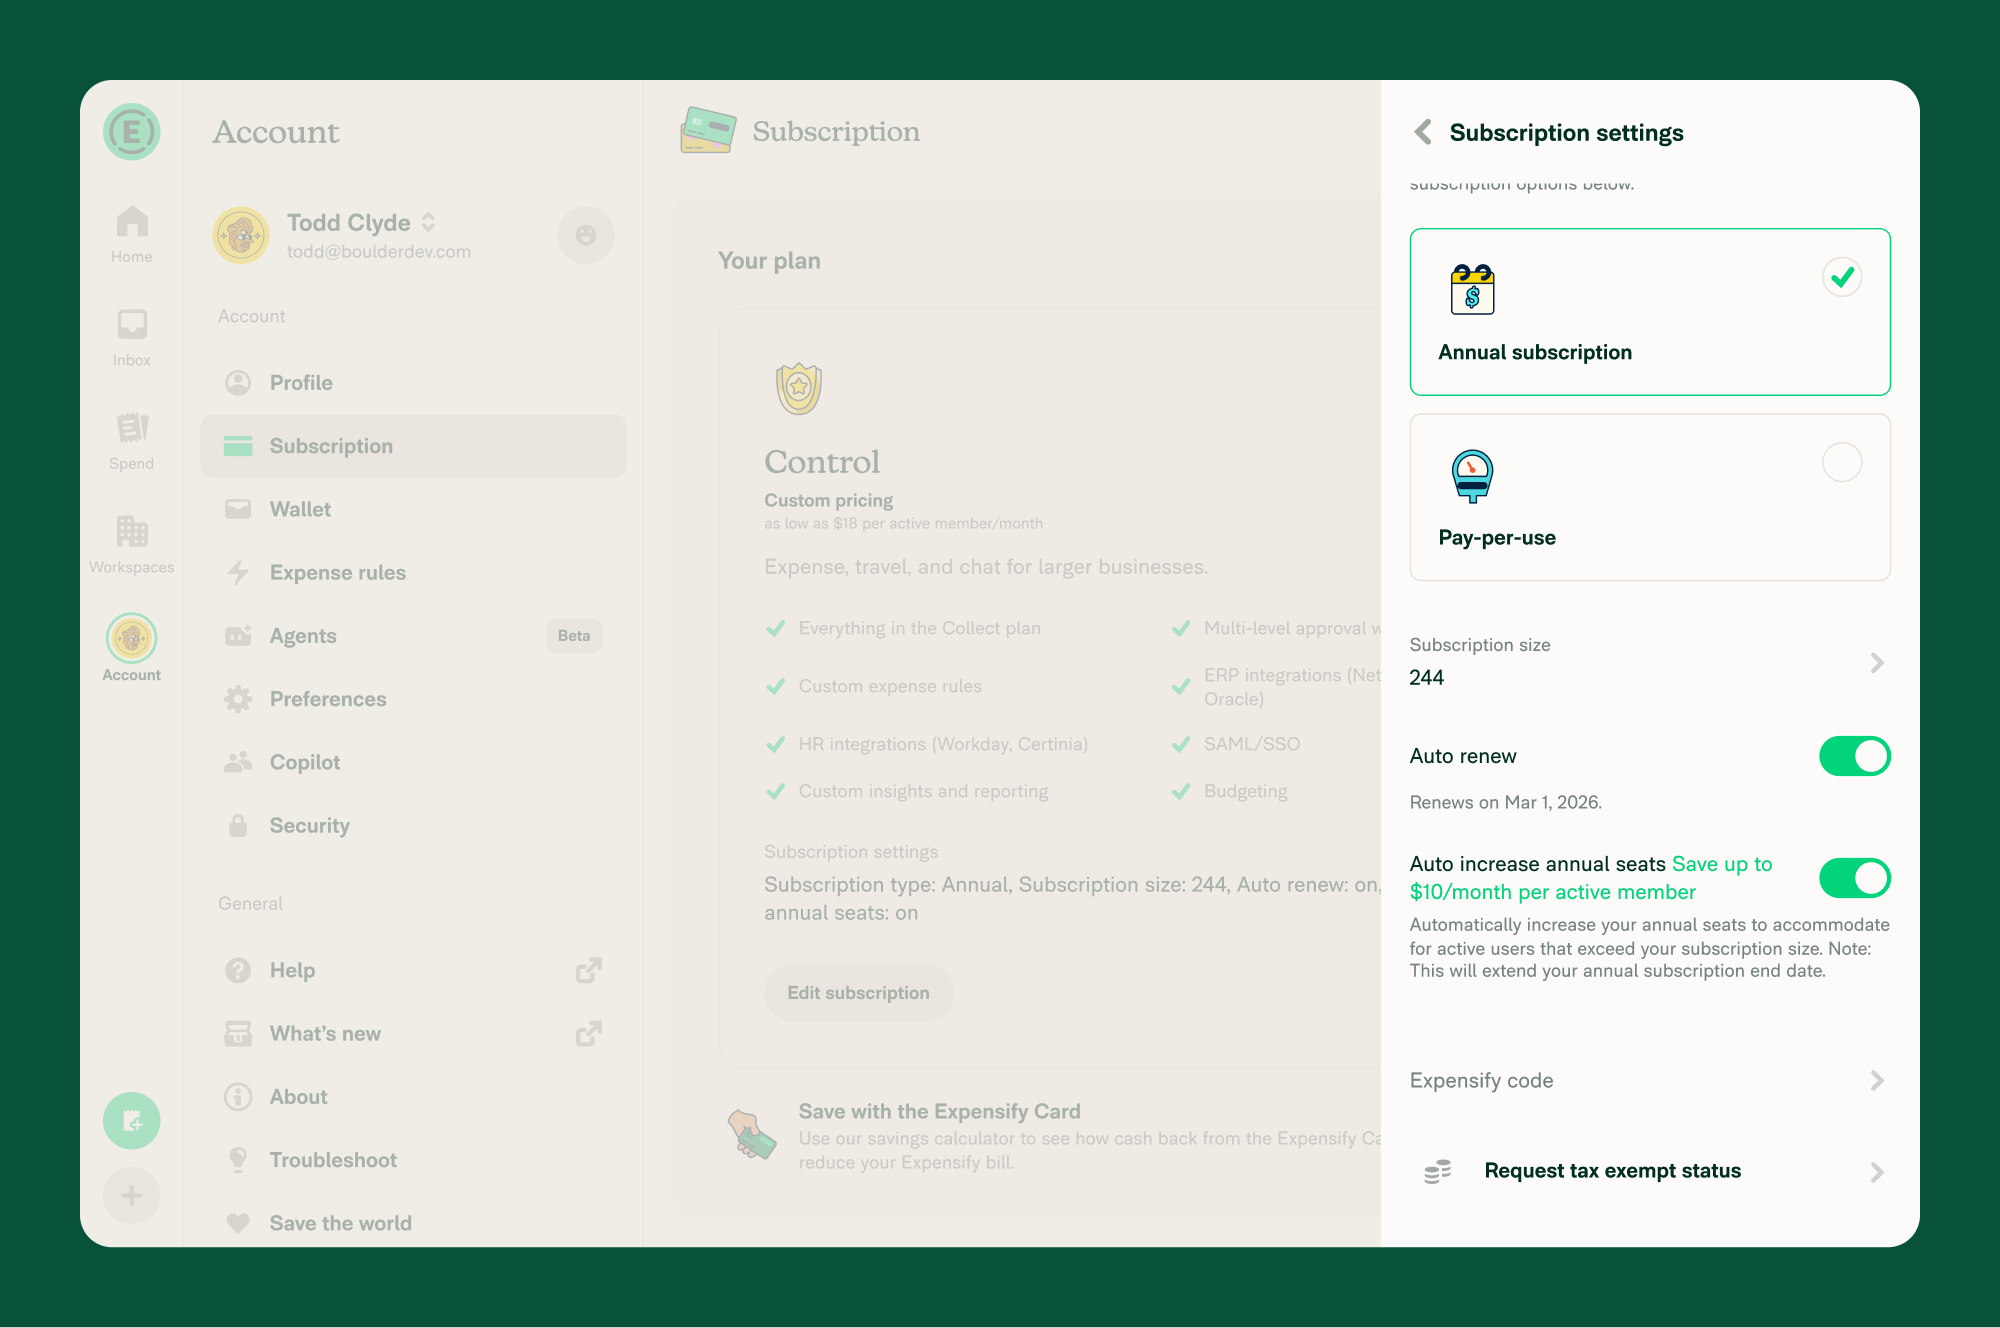Click the Subscription size value 244
Screen dimensions: 2000x1328
pyautogui.click(x=1427, y=677)
